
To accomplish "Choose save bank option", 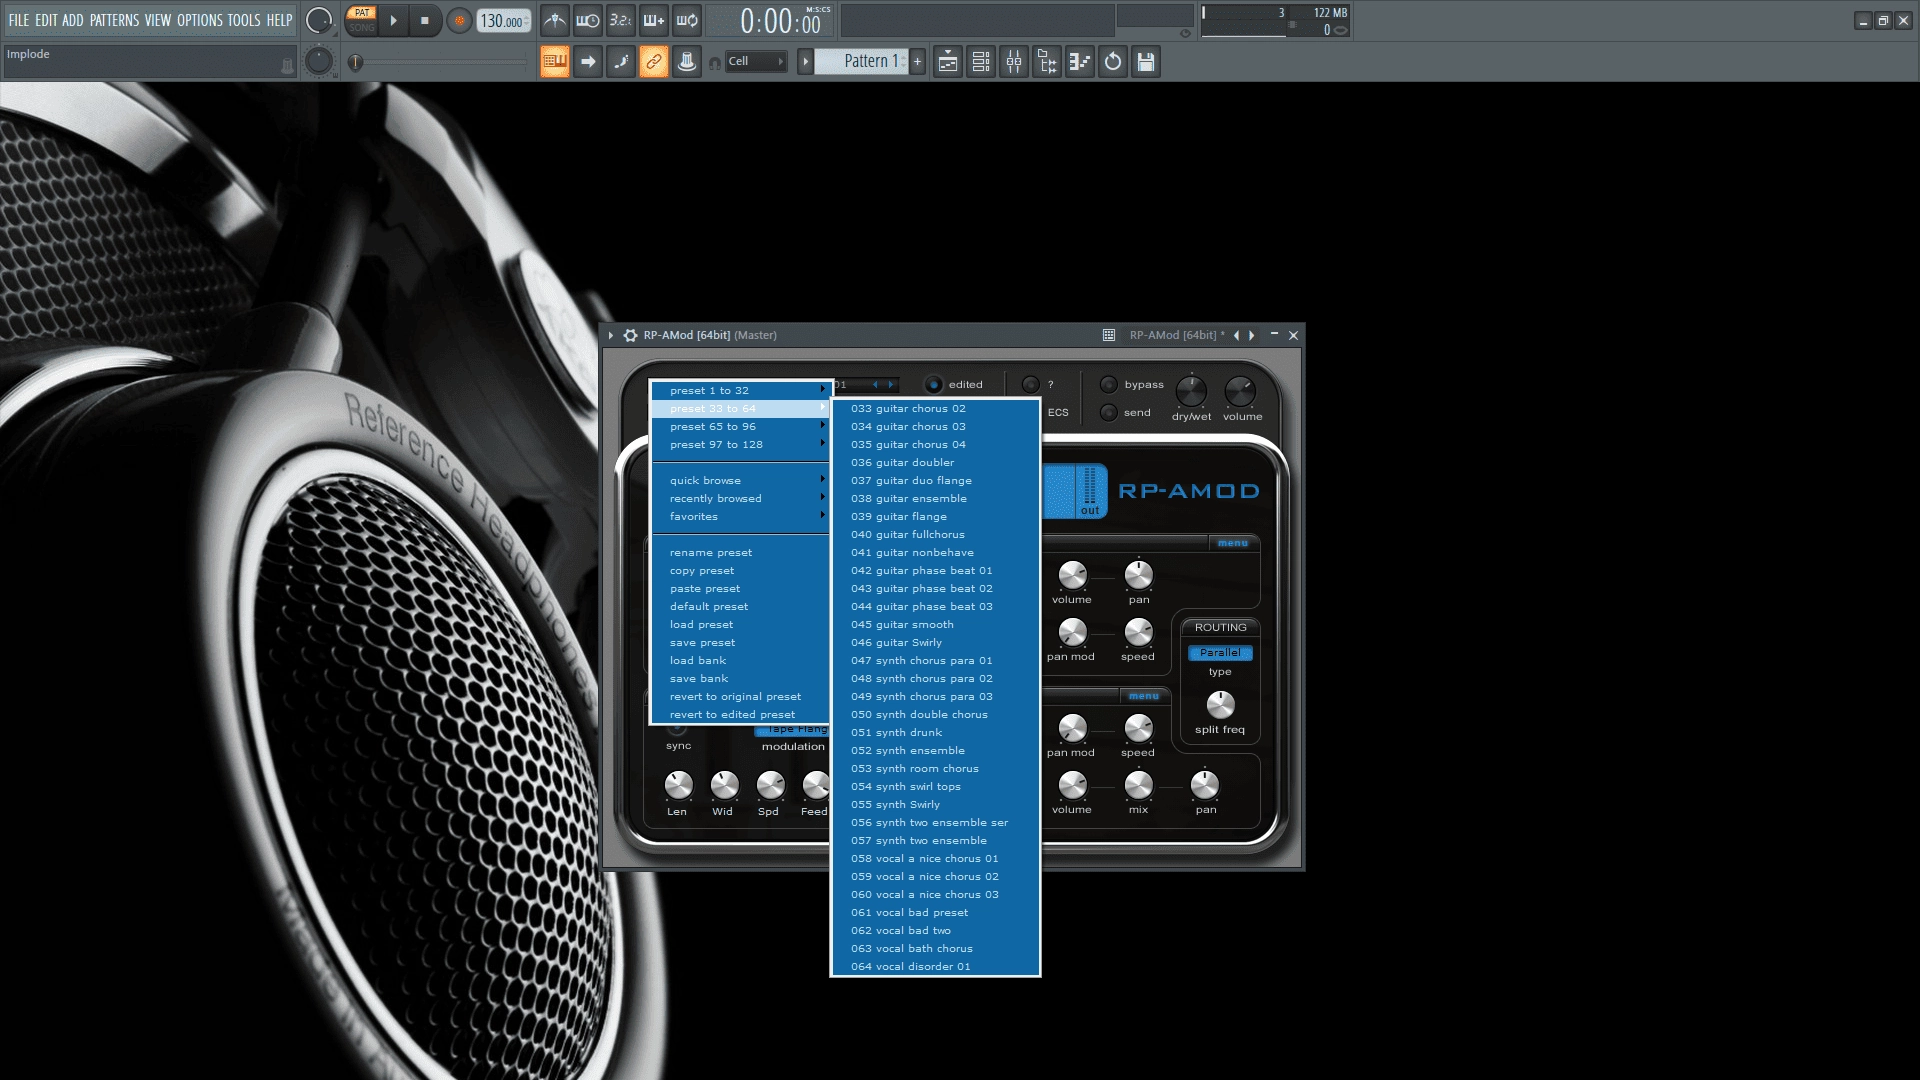I will [741, 678].
